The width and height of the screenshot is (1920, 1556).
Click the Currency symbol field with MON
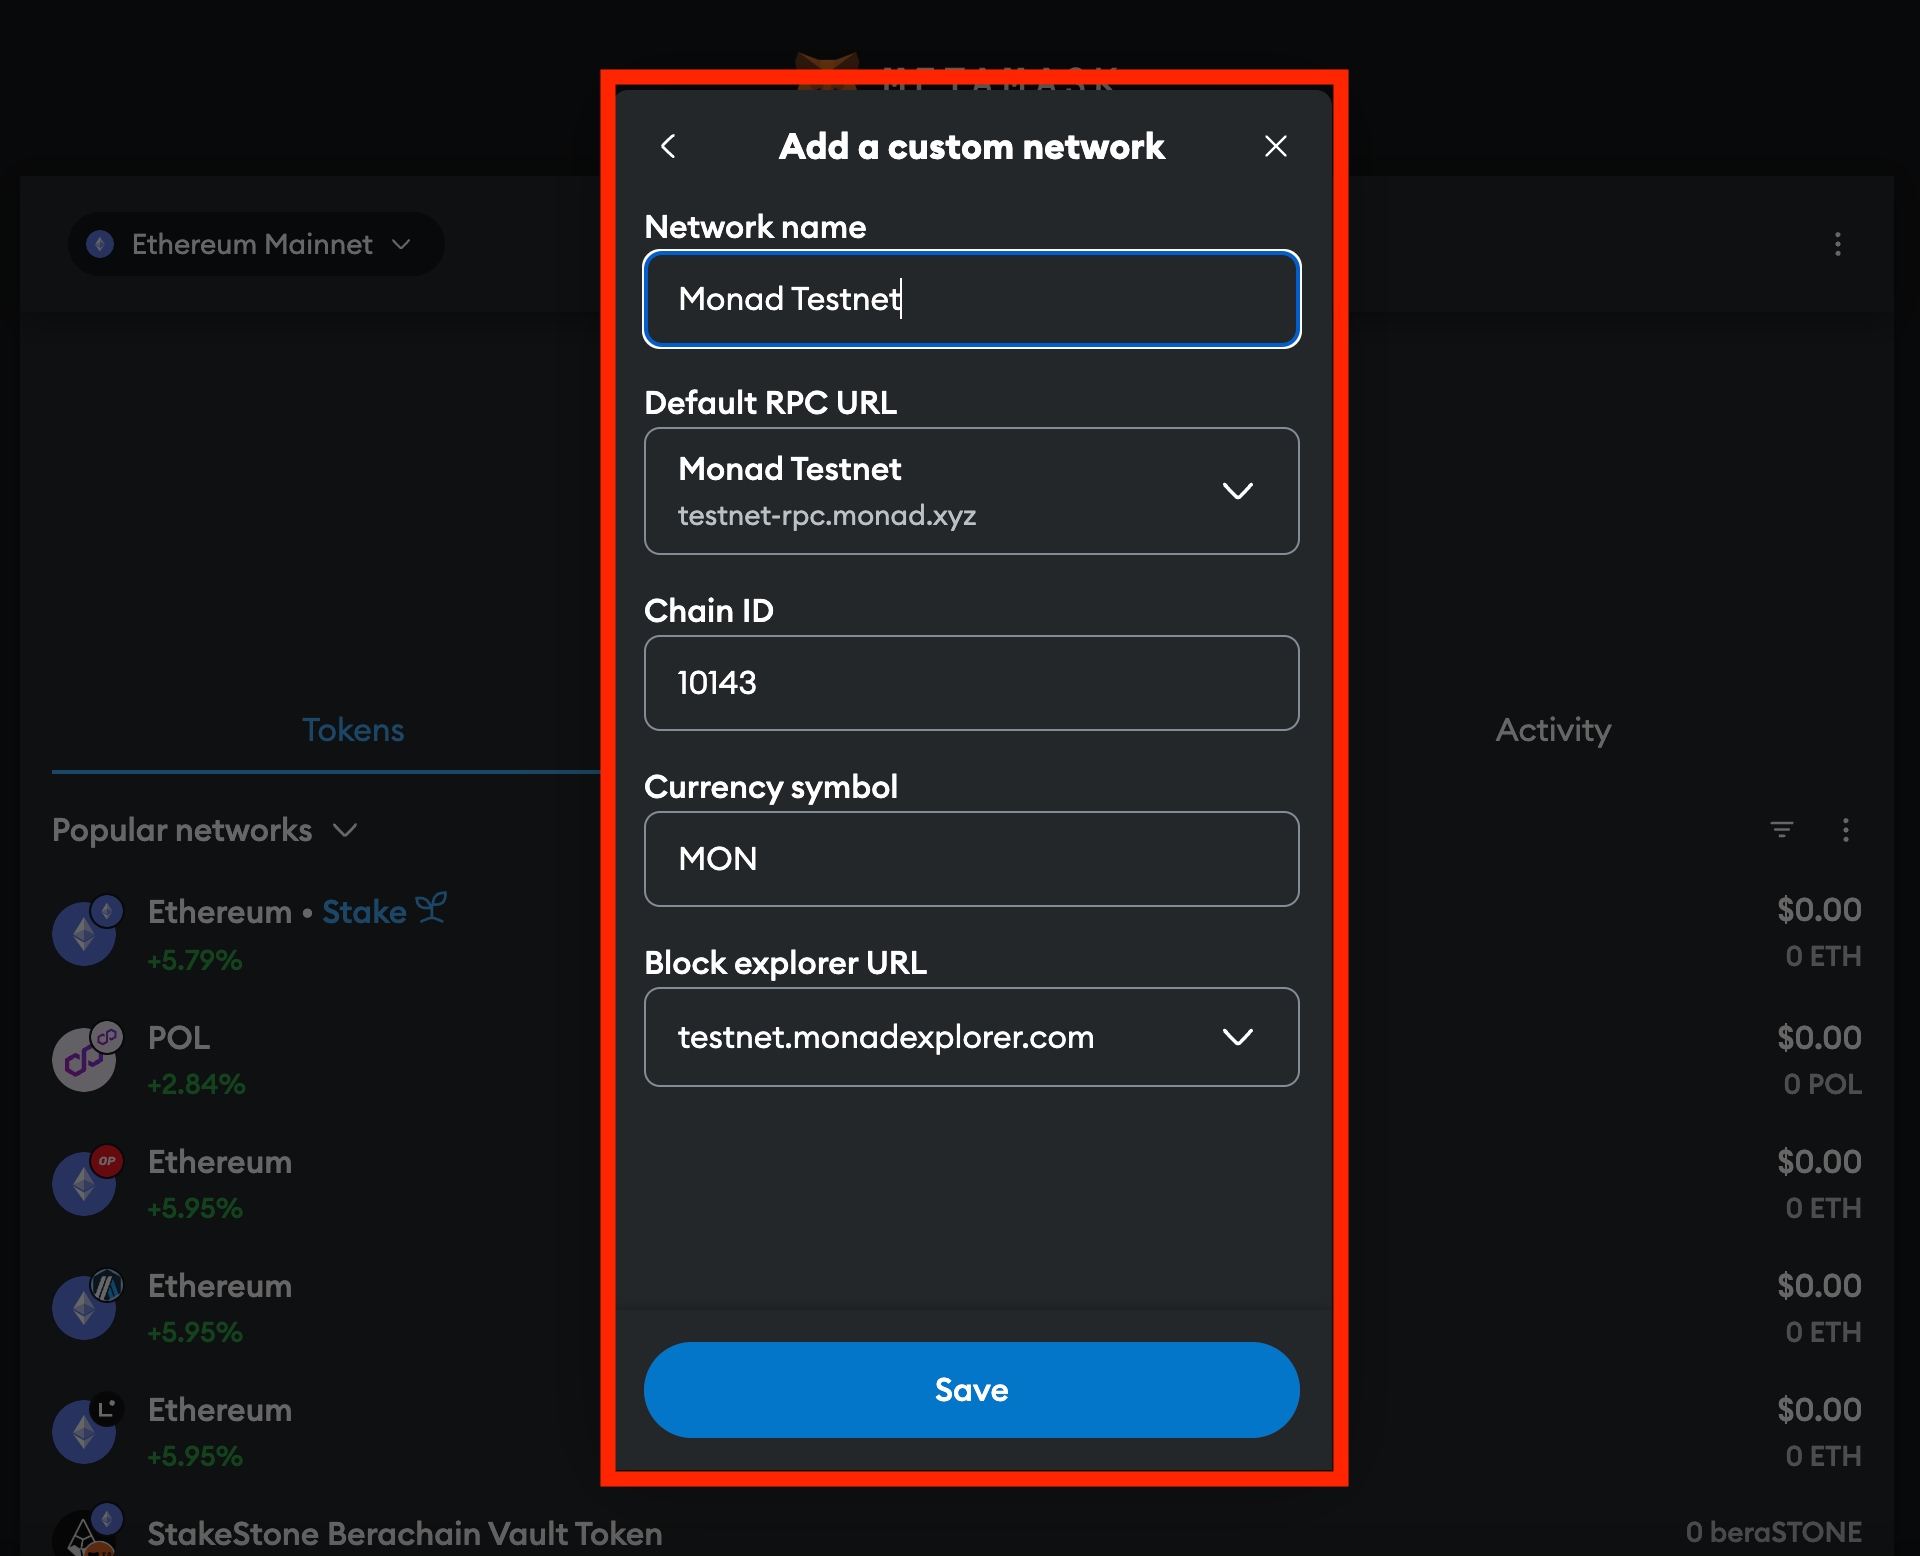tap(971, 859)
